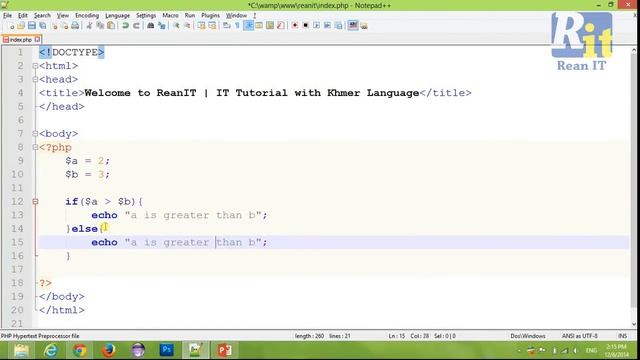Open the Edit menu
The image size is (640, 360).
(23, 16)
